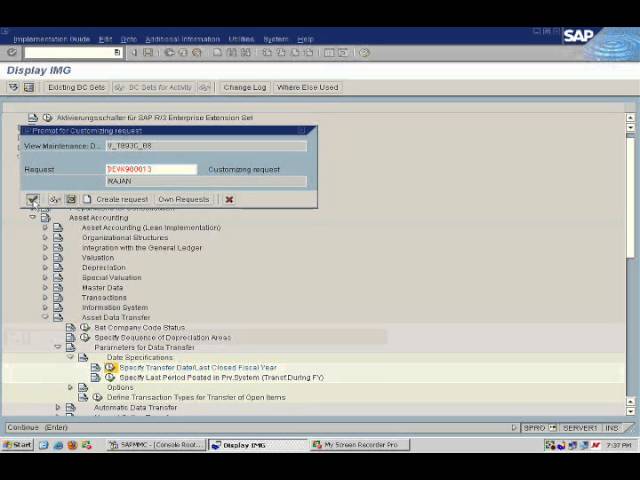Click the Exit icon in the toolbar

pyautogui.click(x=183, y=52)
